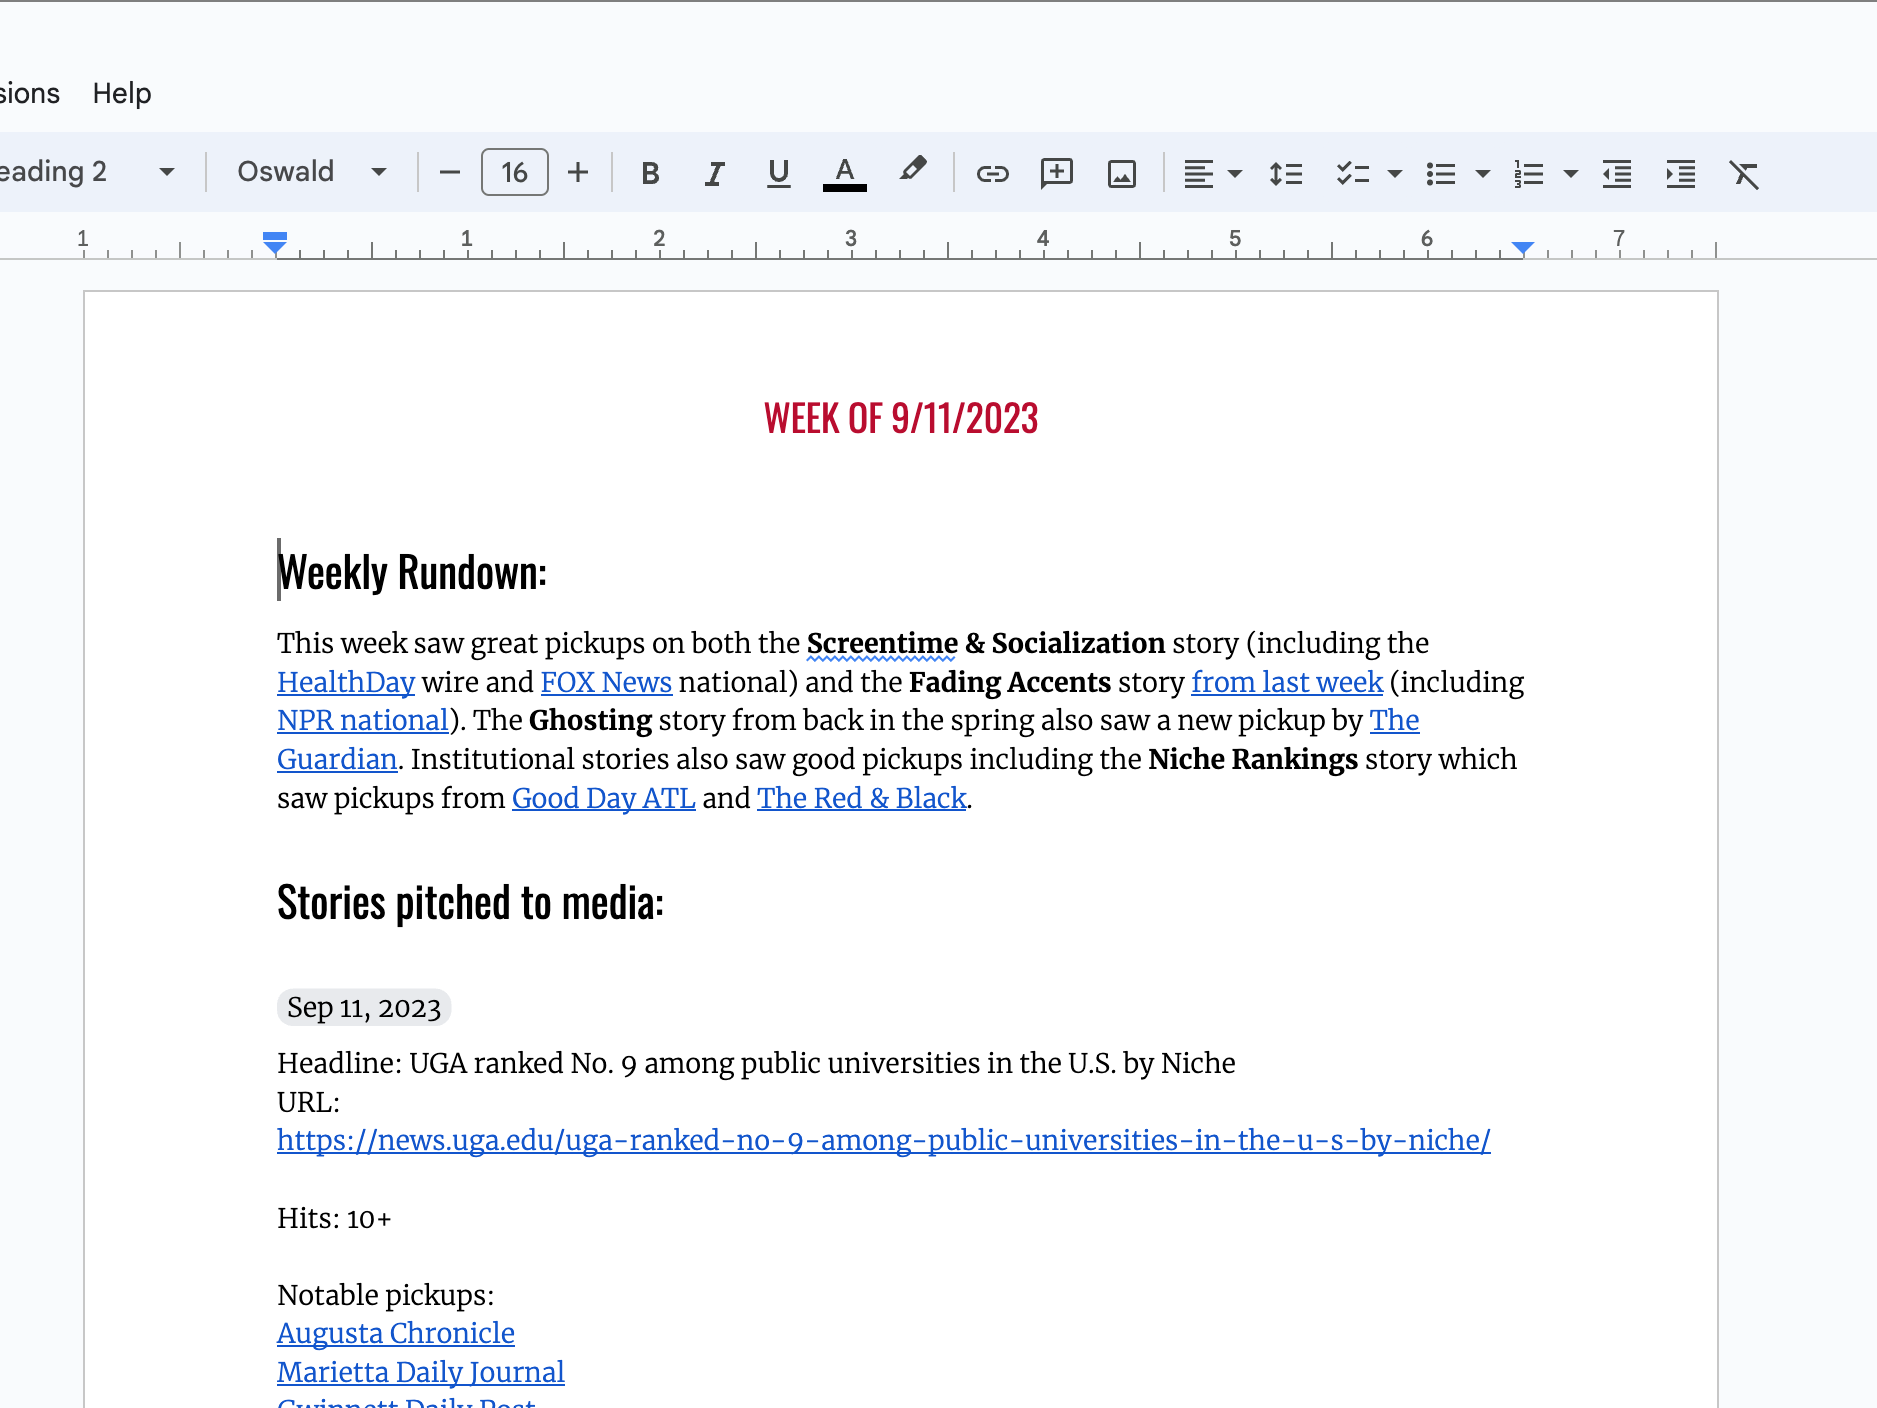Click the 'WEEK OF 9/11/2023' title
The image size is (1877, 1408).
click(901, 419)
